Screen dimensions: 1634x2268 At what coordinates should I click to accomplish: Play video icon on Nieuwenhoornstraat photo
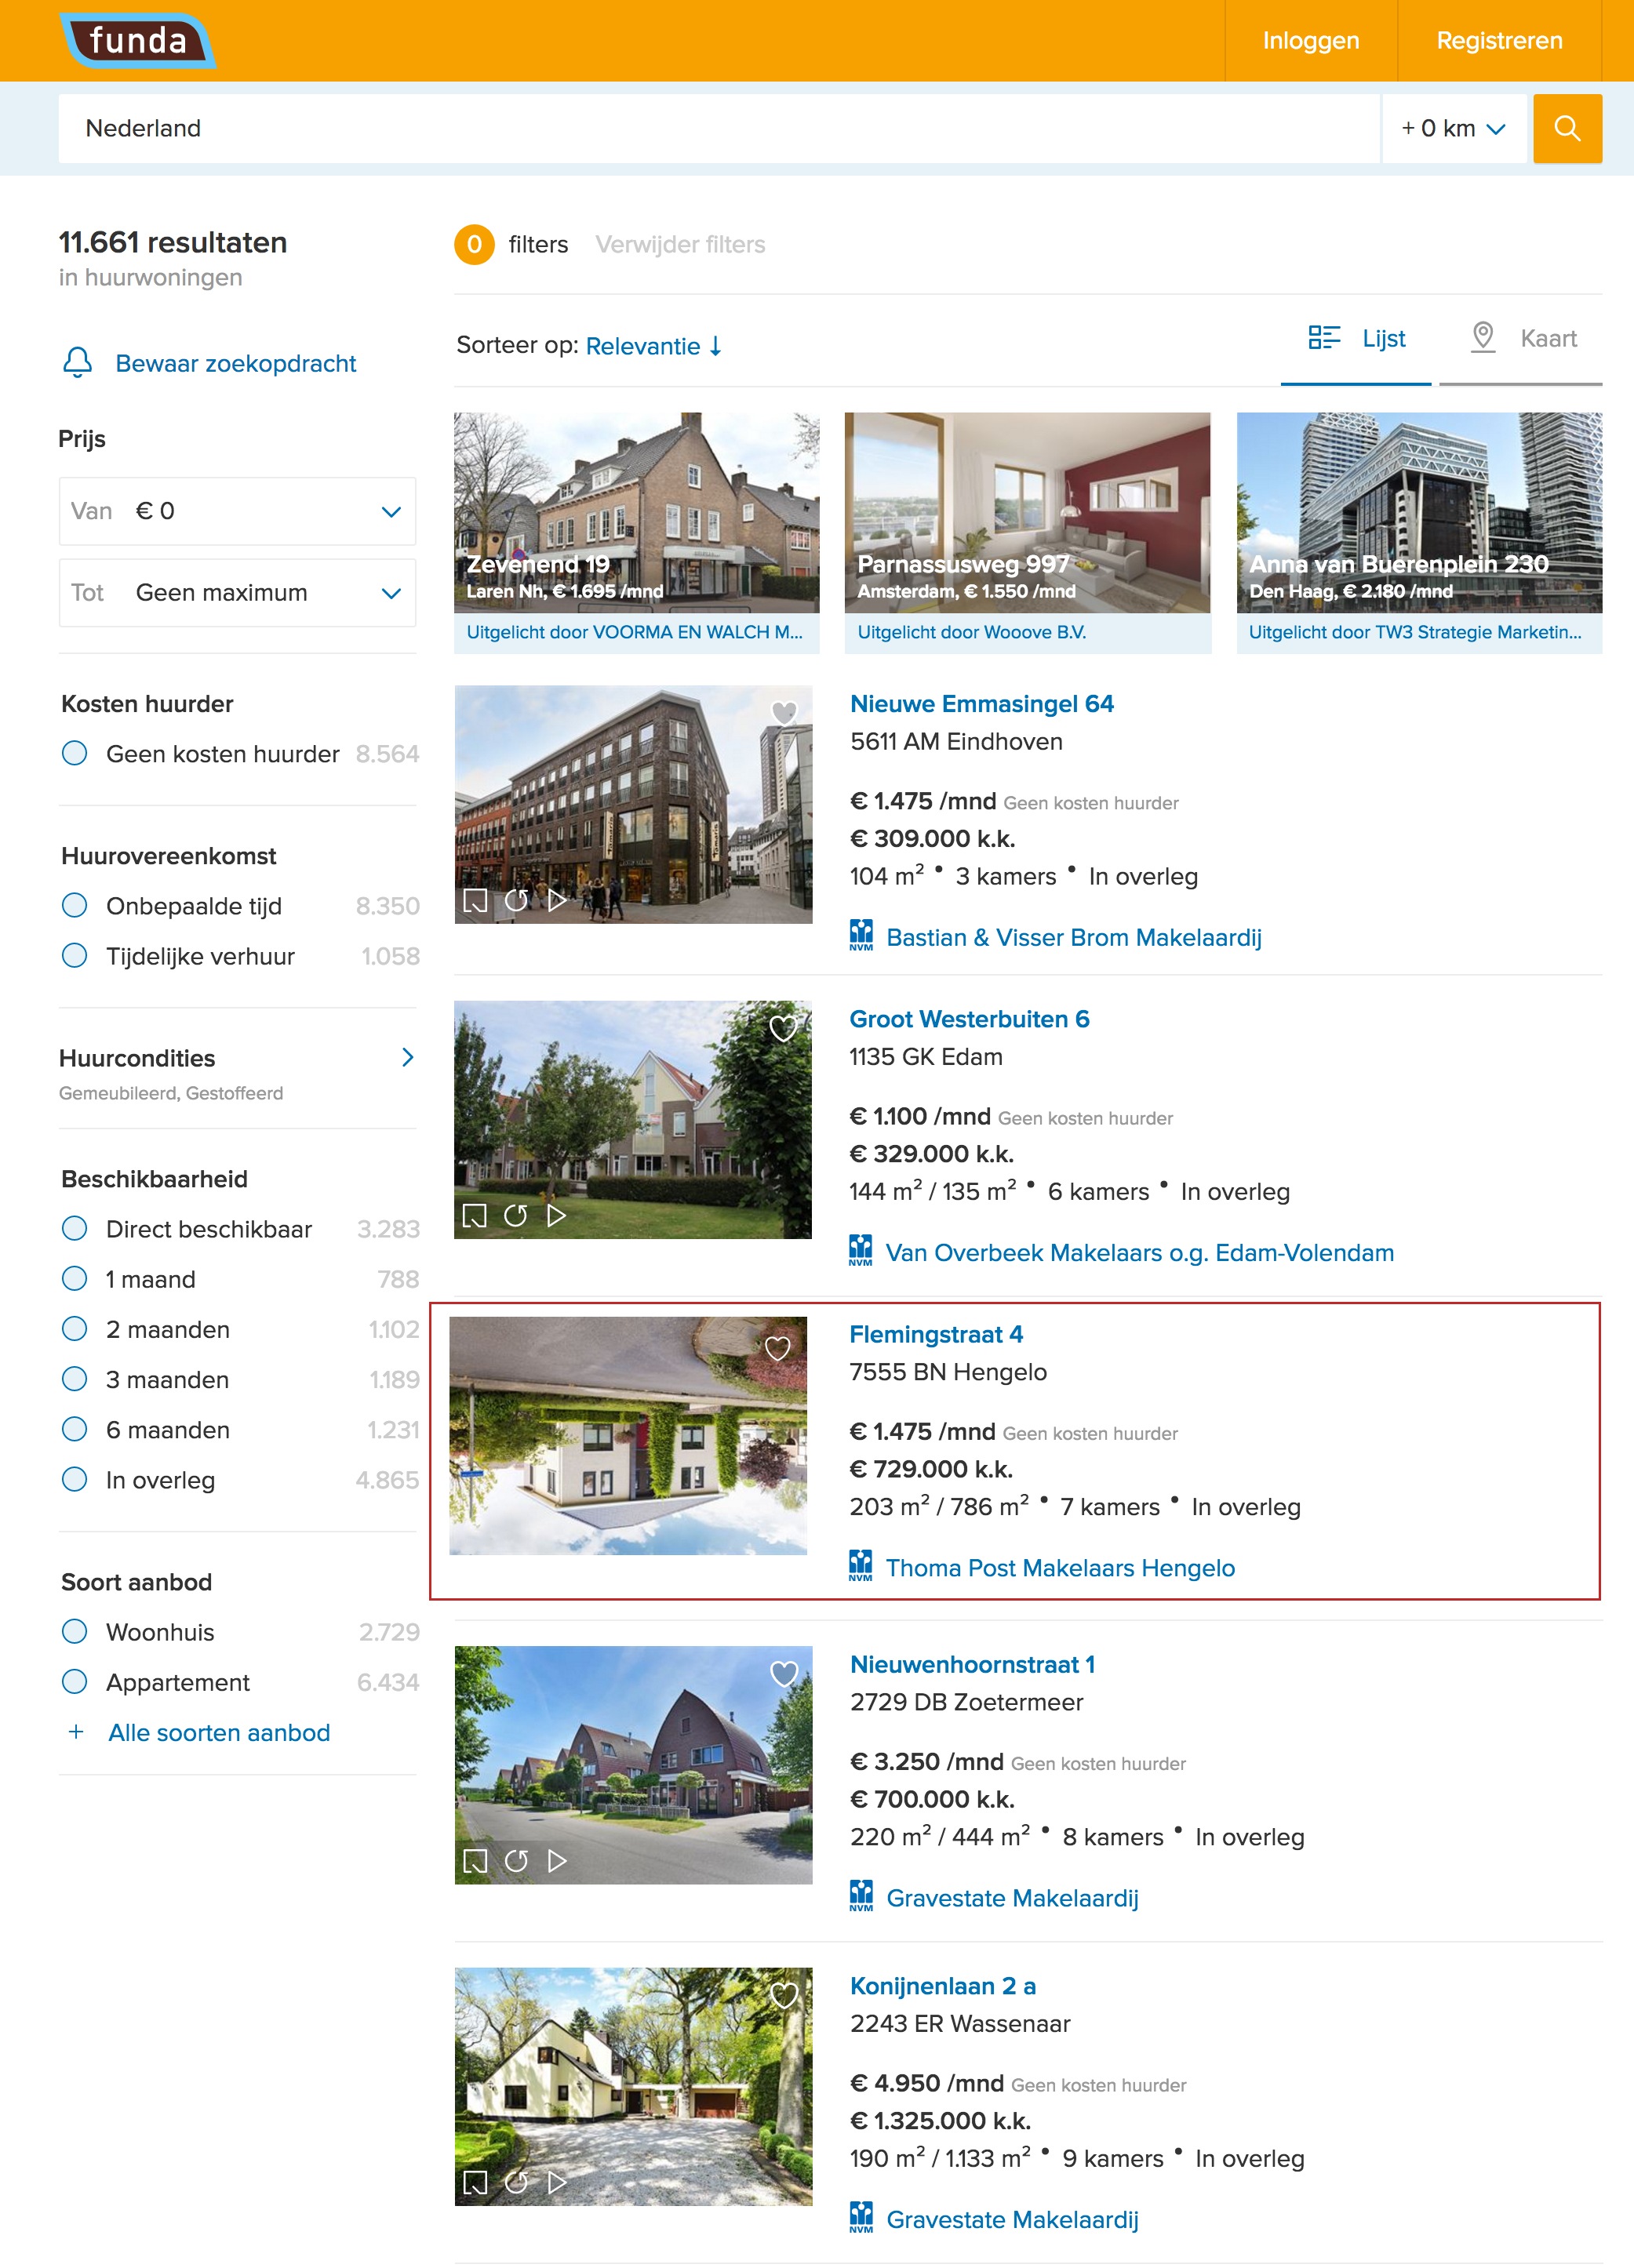(557, 1860)
